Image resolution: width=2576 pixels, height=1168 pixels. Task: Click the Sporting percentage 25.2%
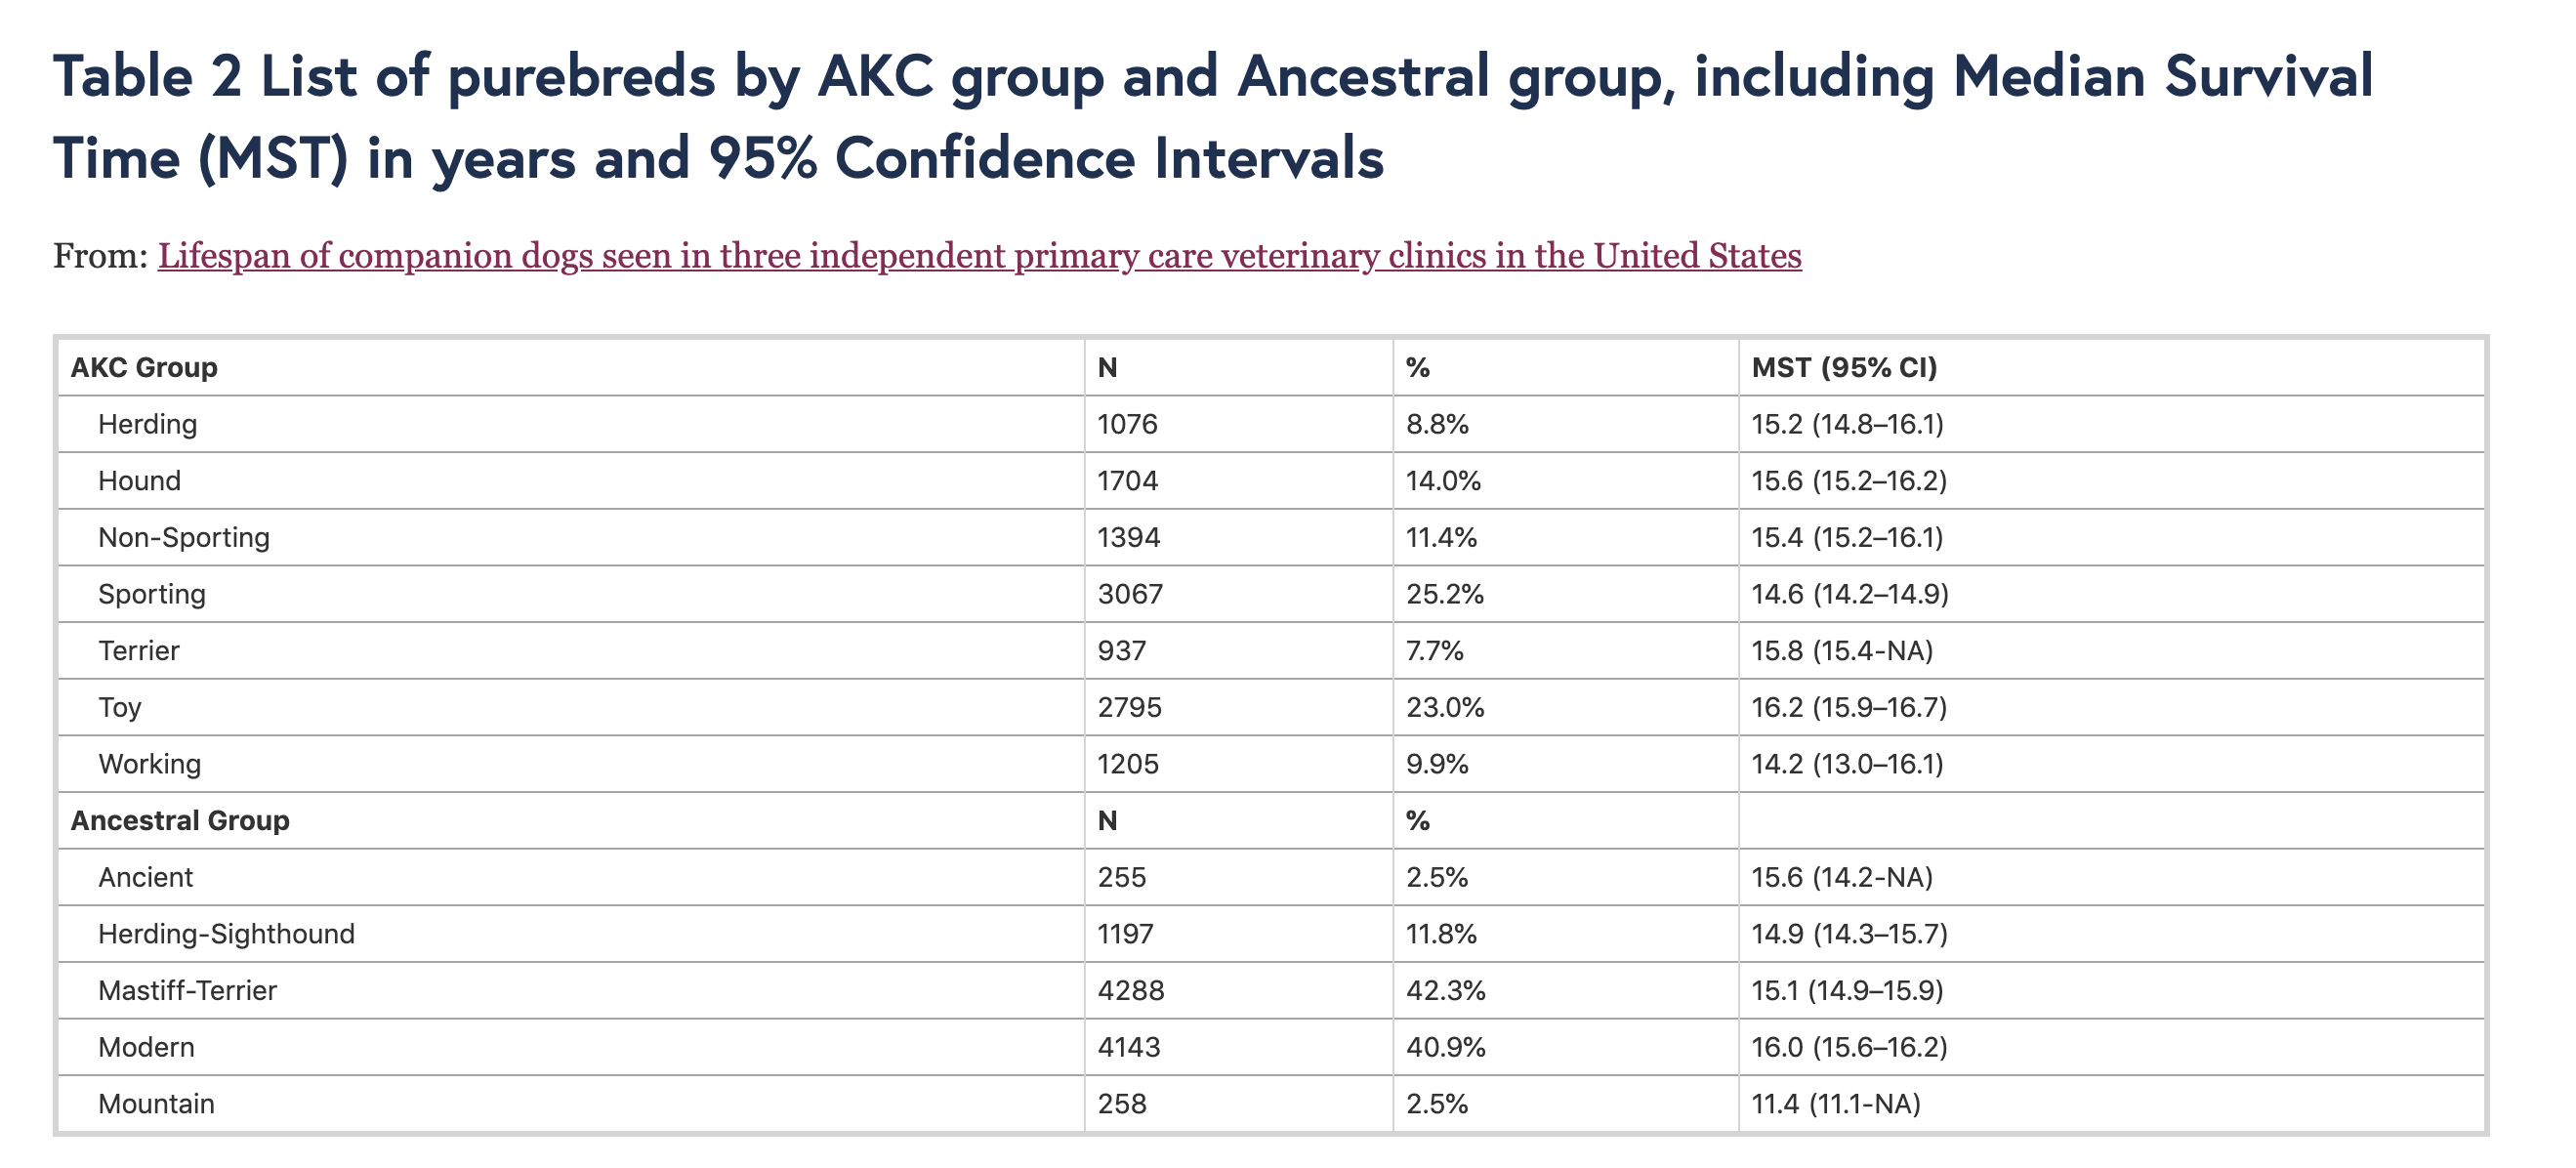click(1444, 594)
